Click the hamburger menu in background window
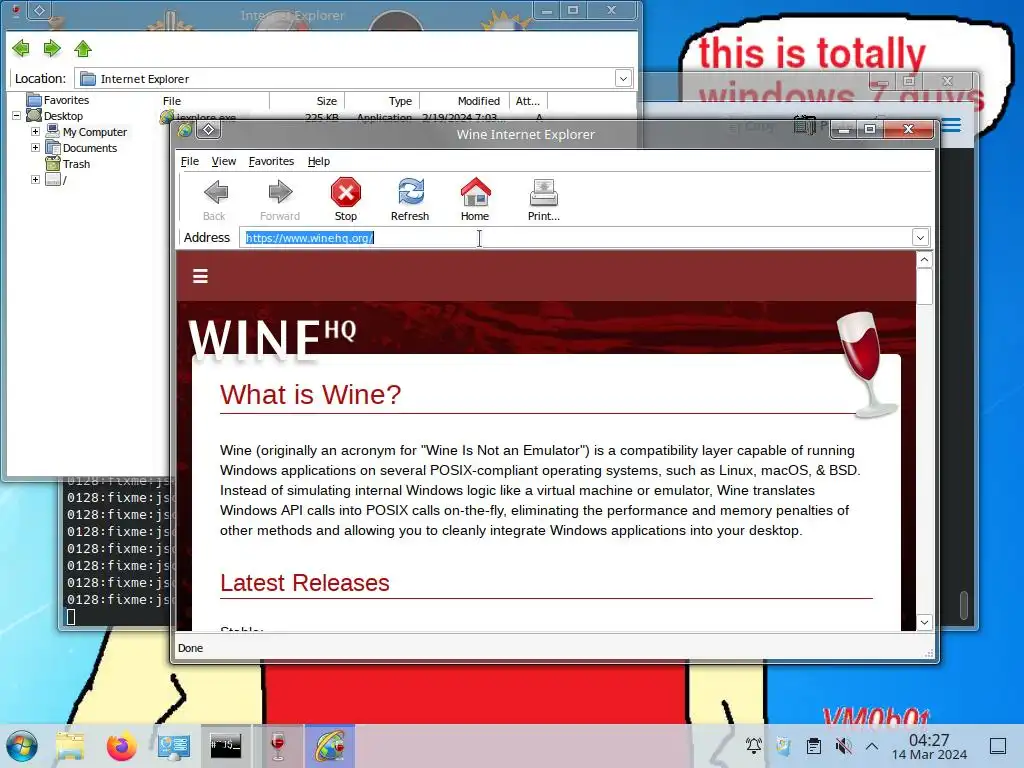Image resolution: width=1024 pixels, height=768 pixels. click(952, 125)
